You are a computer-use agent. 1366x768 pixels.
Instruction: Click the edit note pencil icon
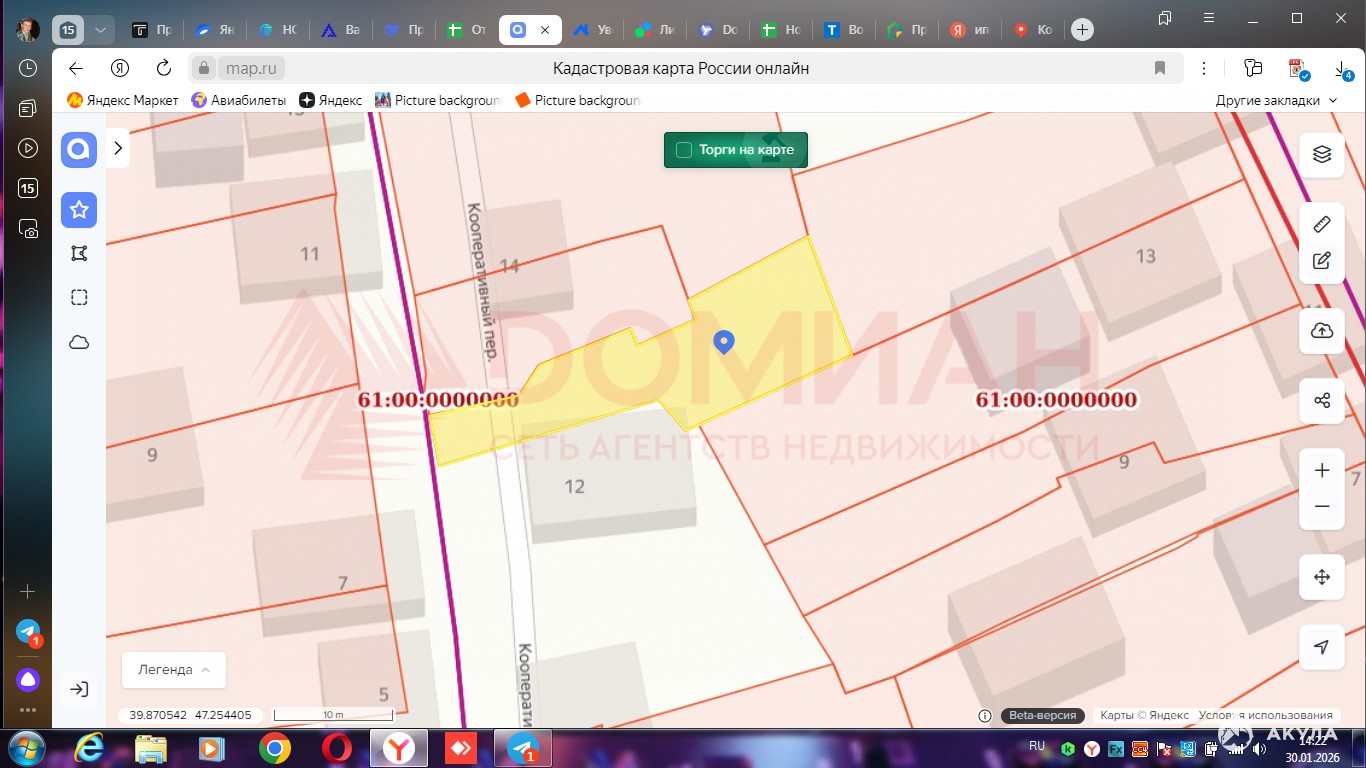pos(1321,261)
